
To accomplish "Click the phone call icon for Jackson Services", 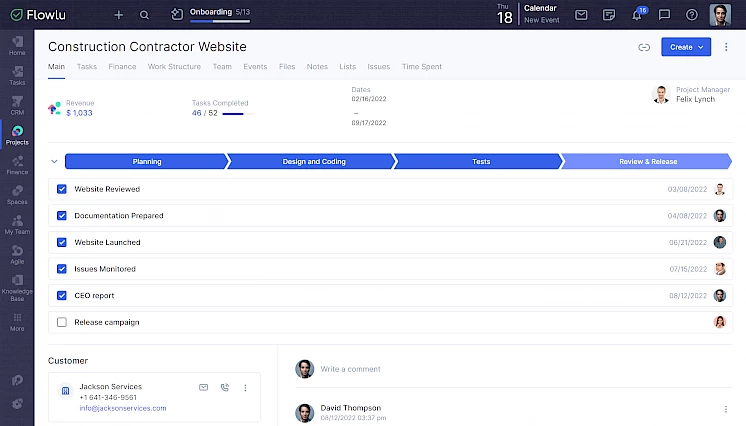I will 224,387.
